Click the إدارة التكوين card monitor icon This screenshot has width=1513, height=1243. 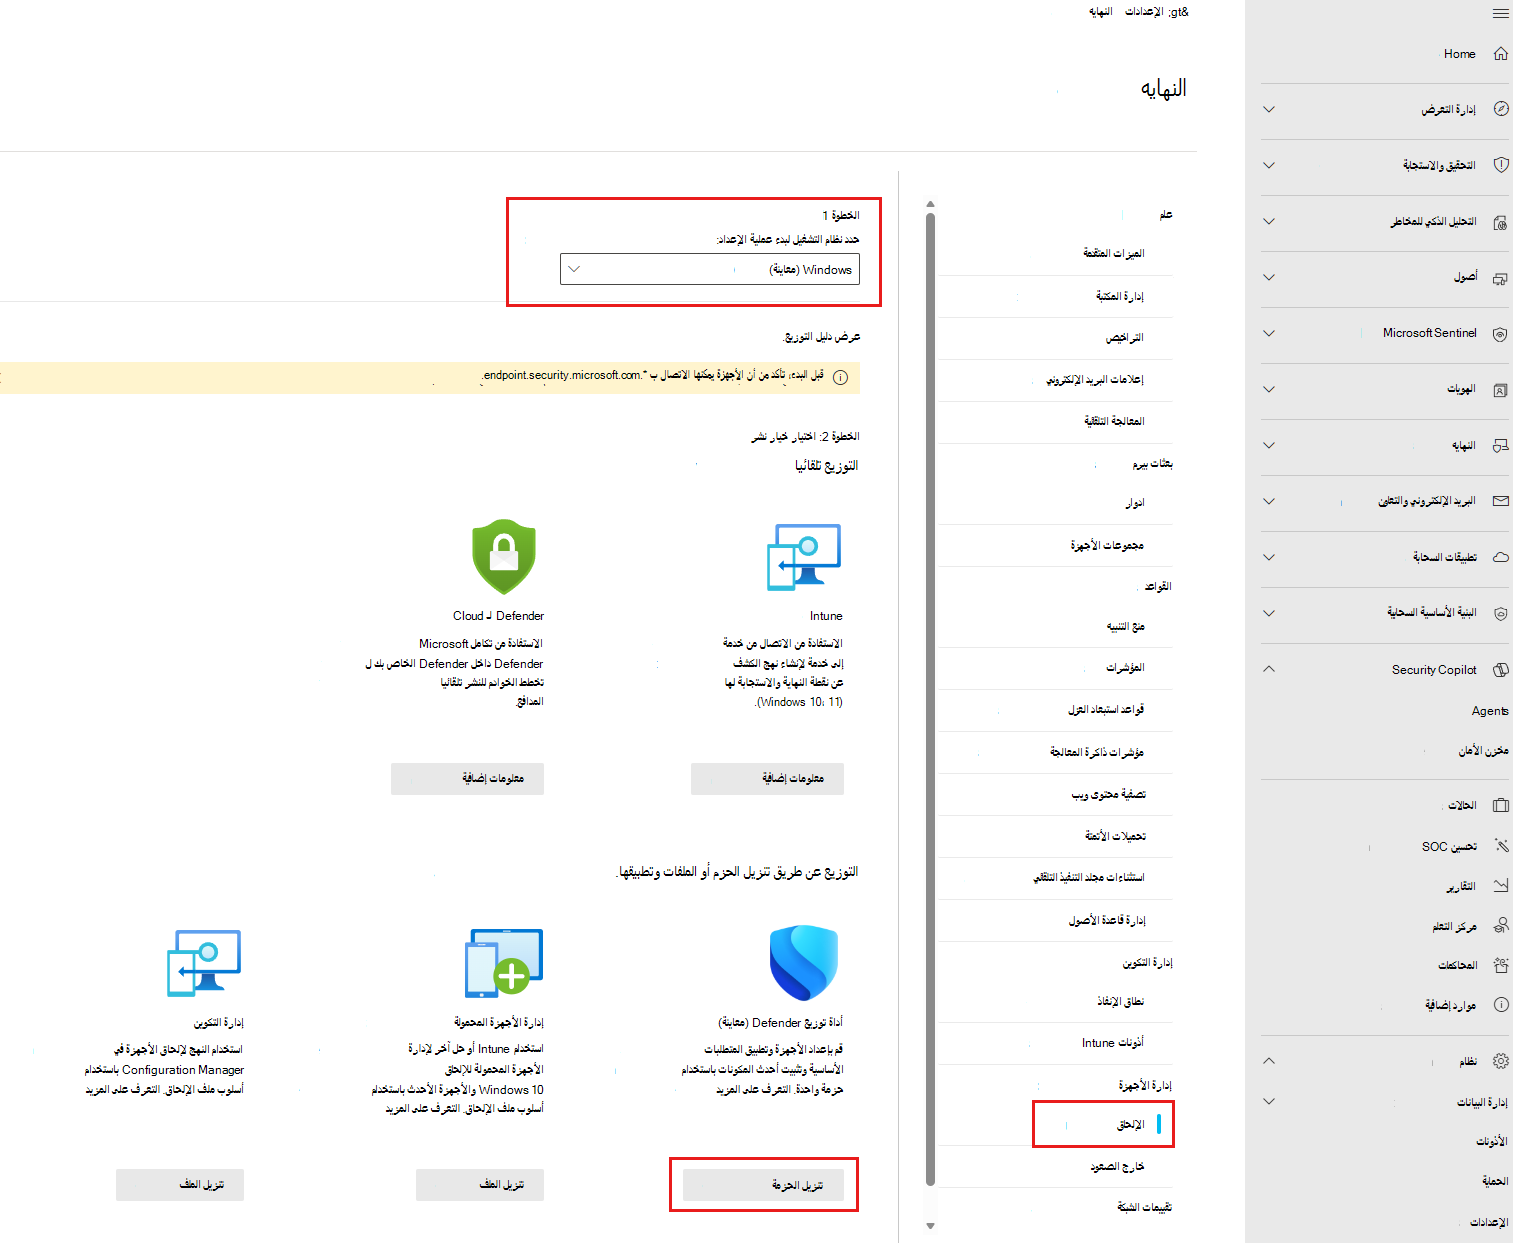tap(204, 963)
